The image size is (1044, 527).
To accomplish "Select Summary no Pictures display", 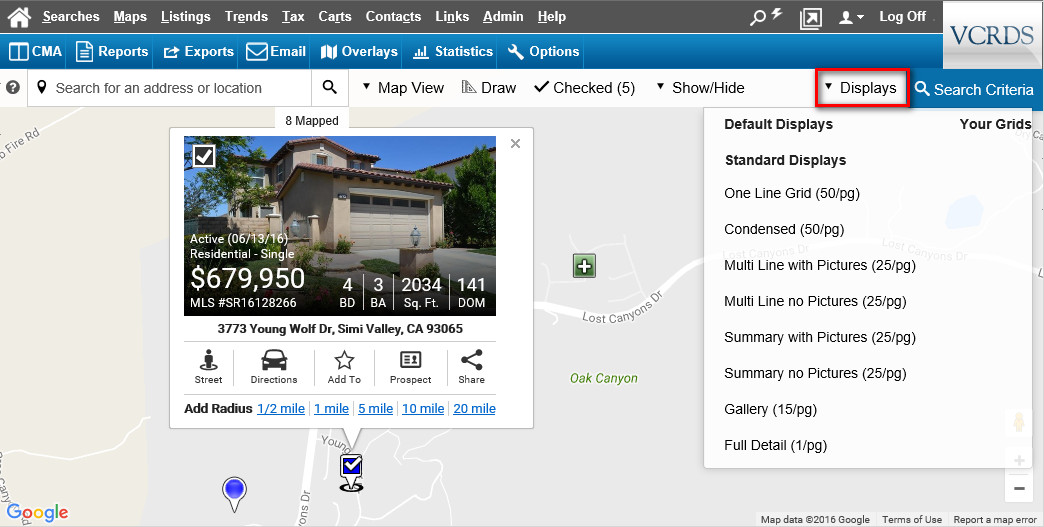I will pos(815,373).
